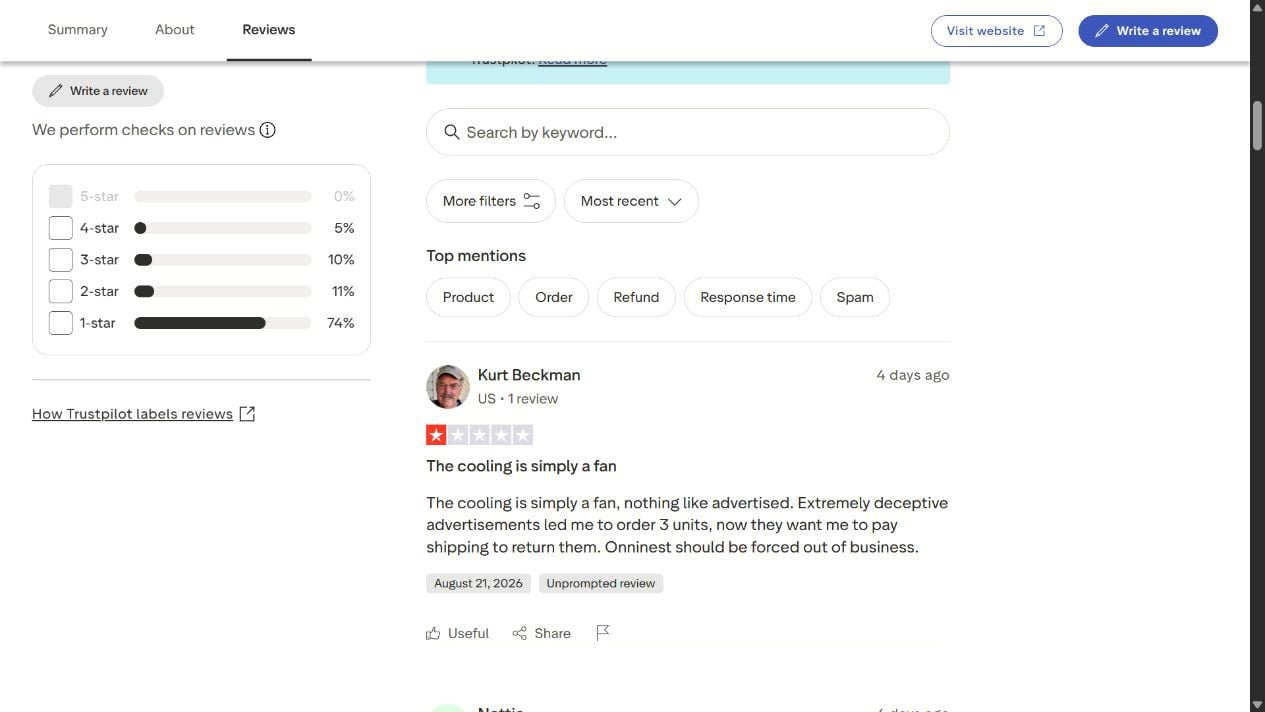This screenshot has height=712, width=1265.
Task: Click the flag icon to report Kurt's review
Action: pos(603,633)
